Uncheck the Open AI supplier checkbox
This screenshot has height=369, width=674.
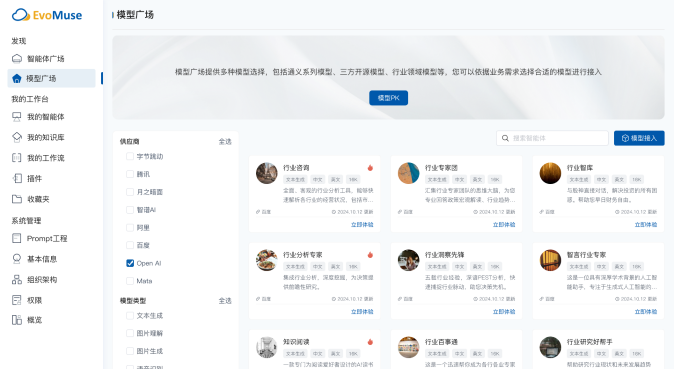click(x=130, y=263)
